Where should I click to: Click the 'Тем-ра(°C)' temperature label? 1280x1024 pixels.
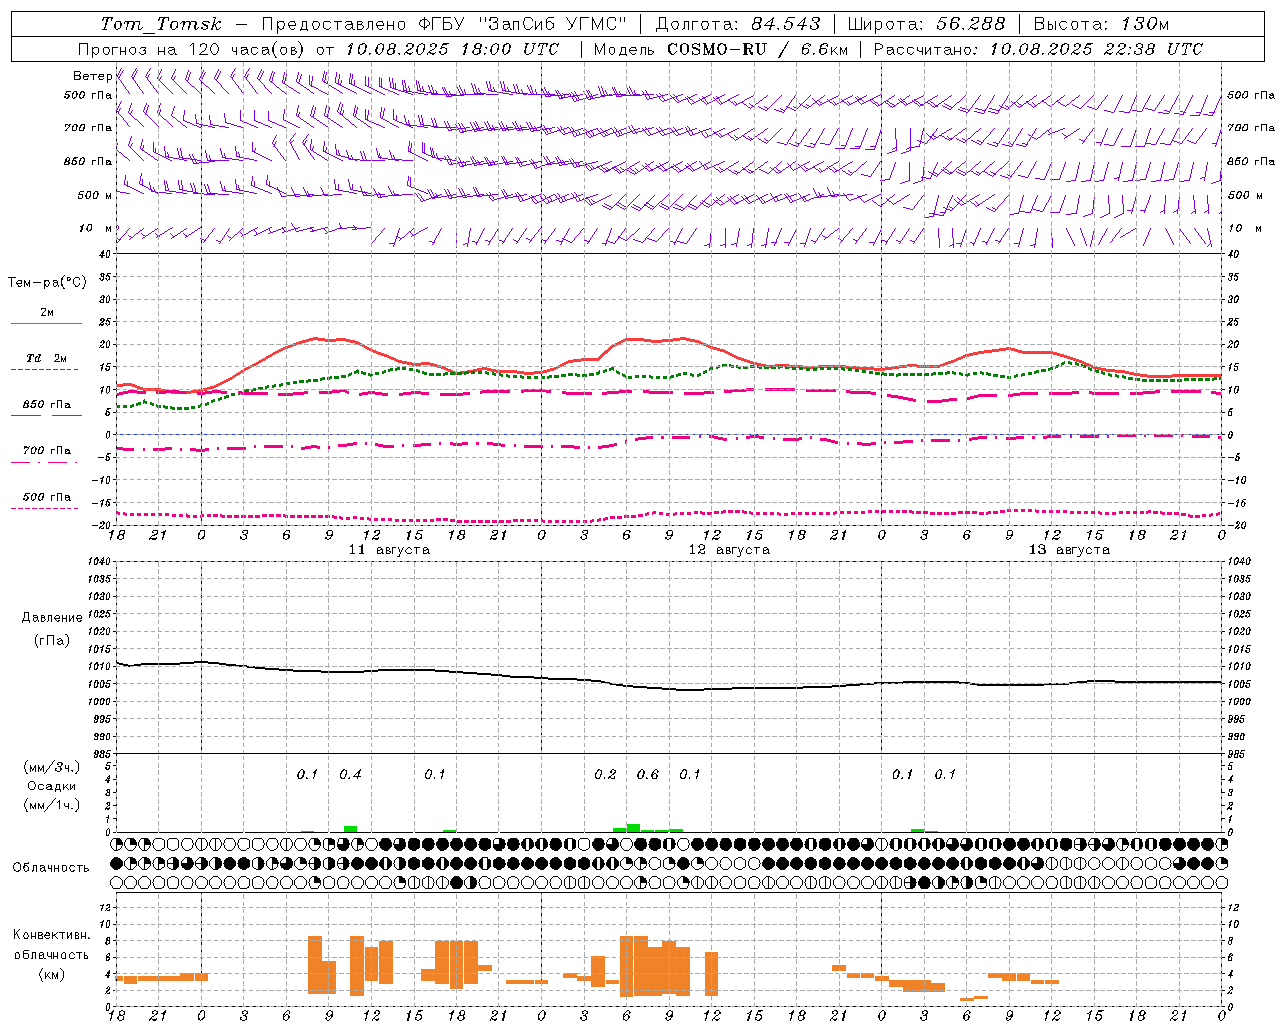pyautogui.click(x=47, y=282)
